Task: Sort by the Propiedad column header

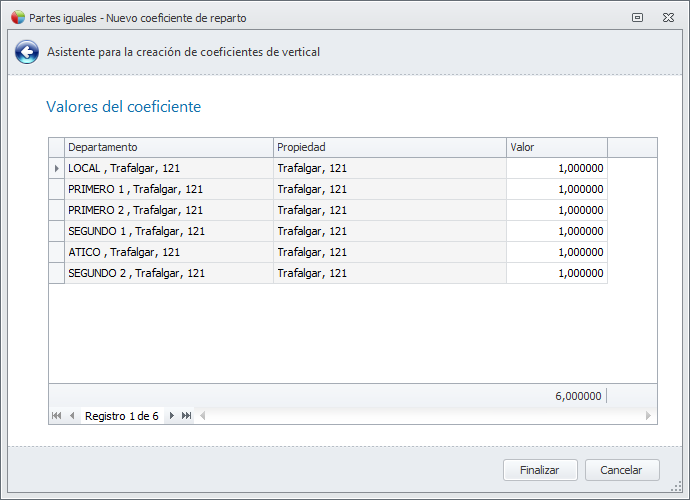Action: point(389,147)
